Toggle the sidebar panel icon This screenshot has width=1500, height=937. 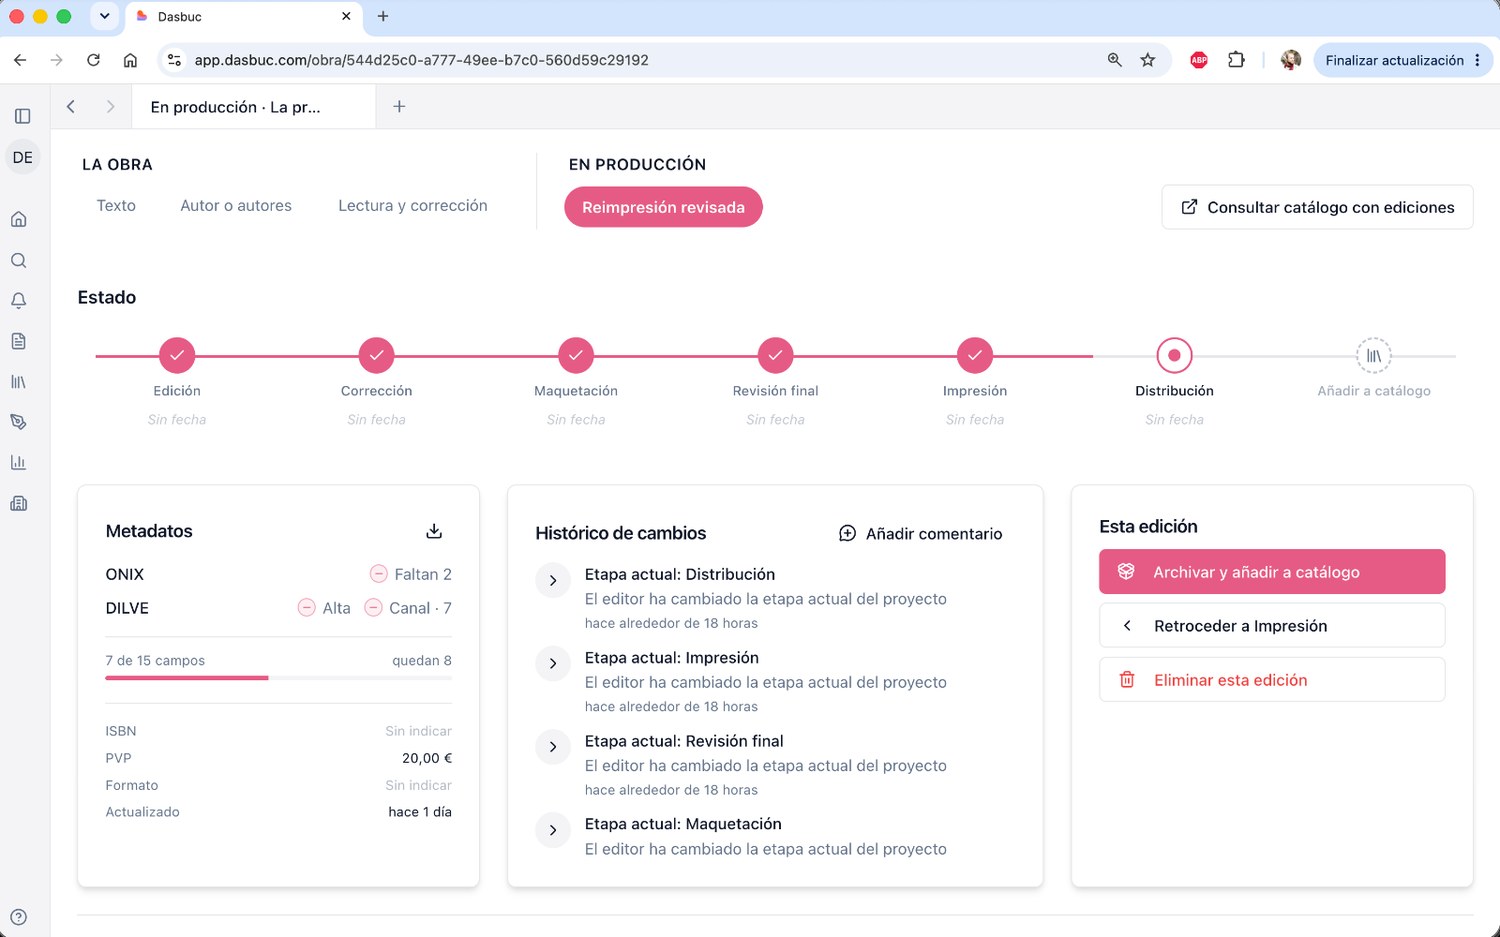pos(22,116)
